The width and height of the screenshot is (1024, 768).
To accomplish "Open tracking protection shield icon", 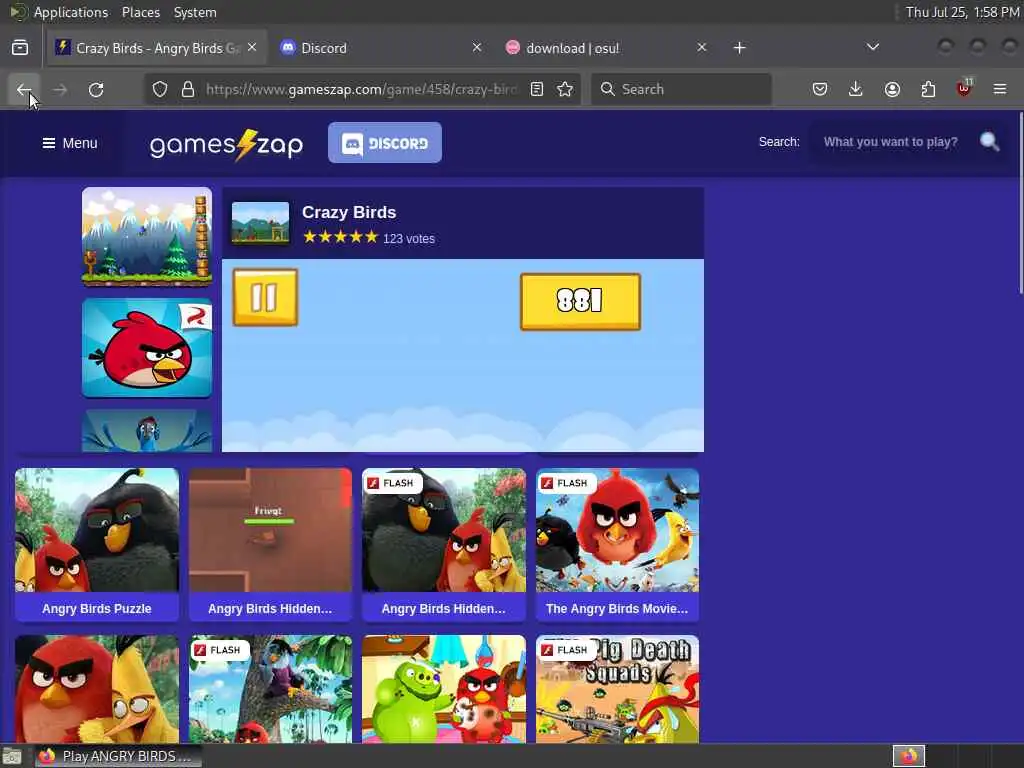I will coord(160,89).
